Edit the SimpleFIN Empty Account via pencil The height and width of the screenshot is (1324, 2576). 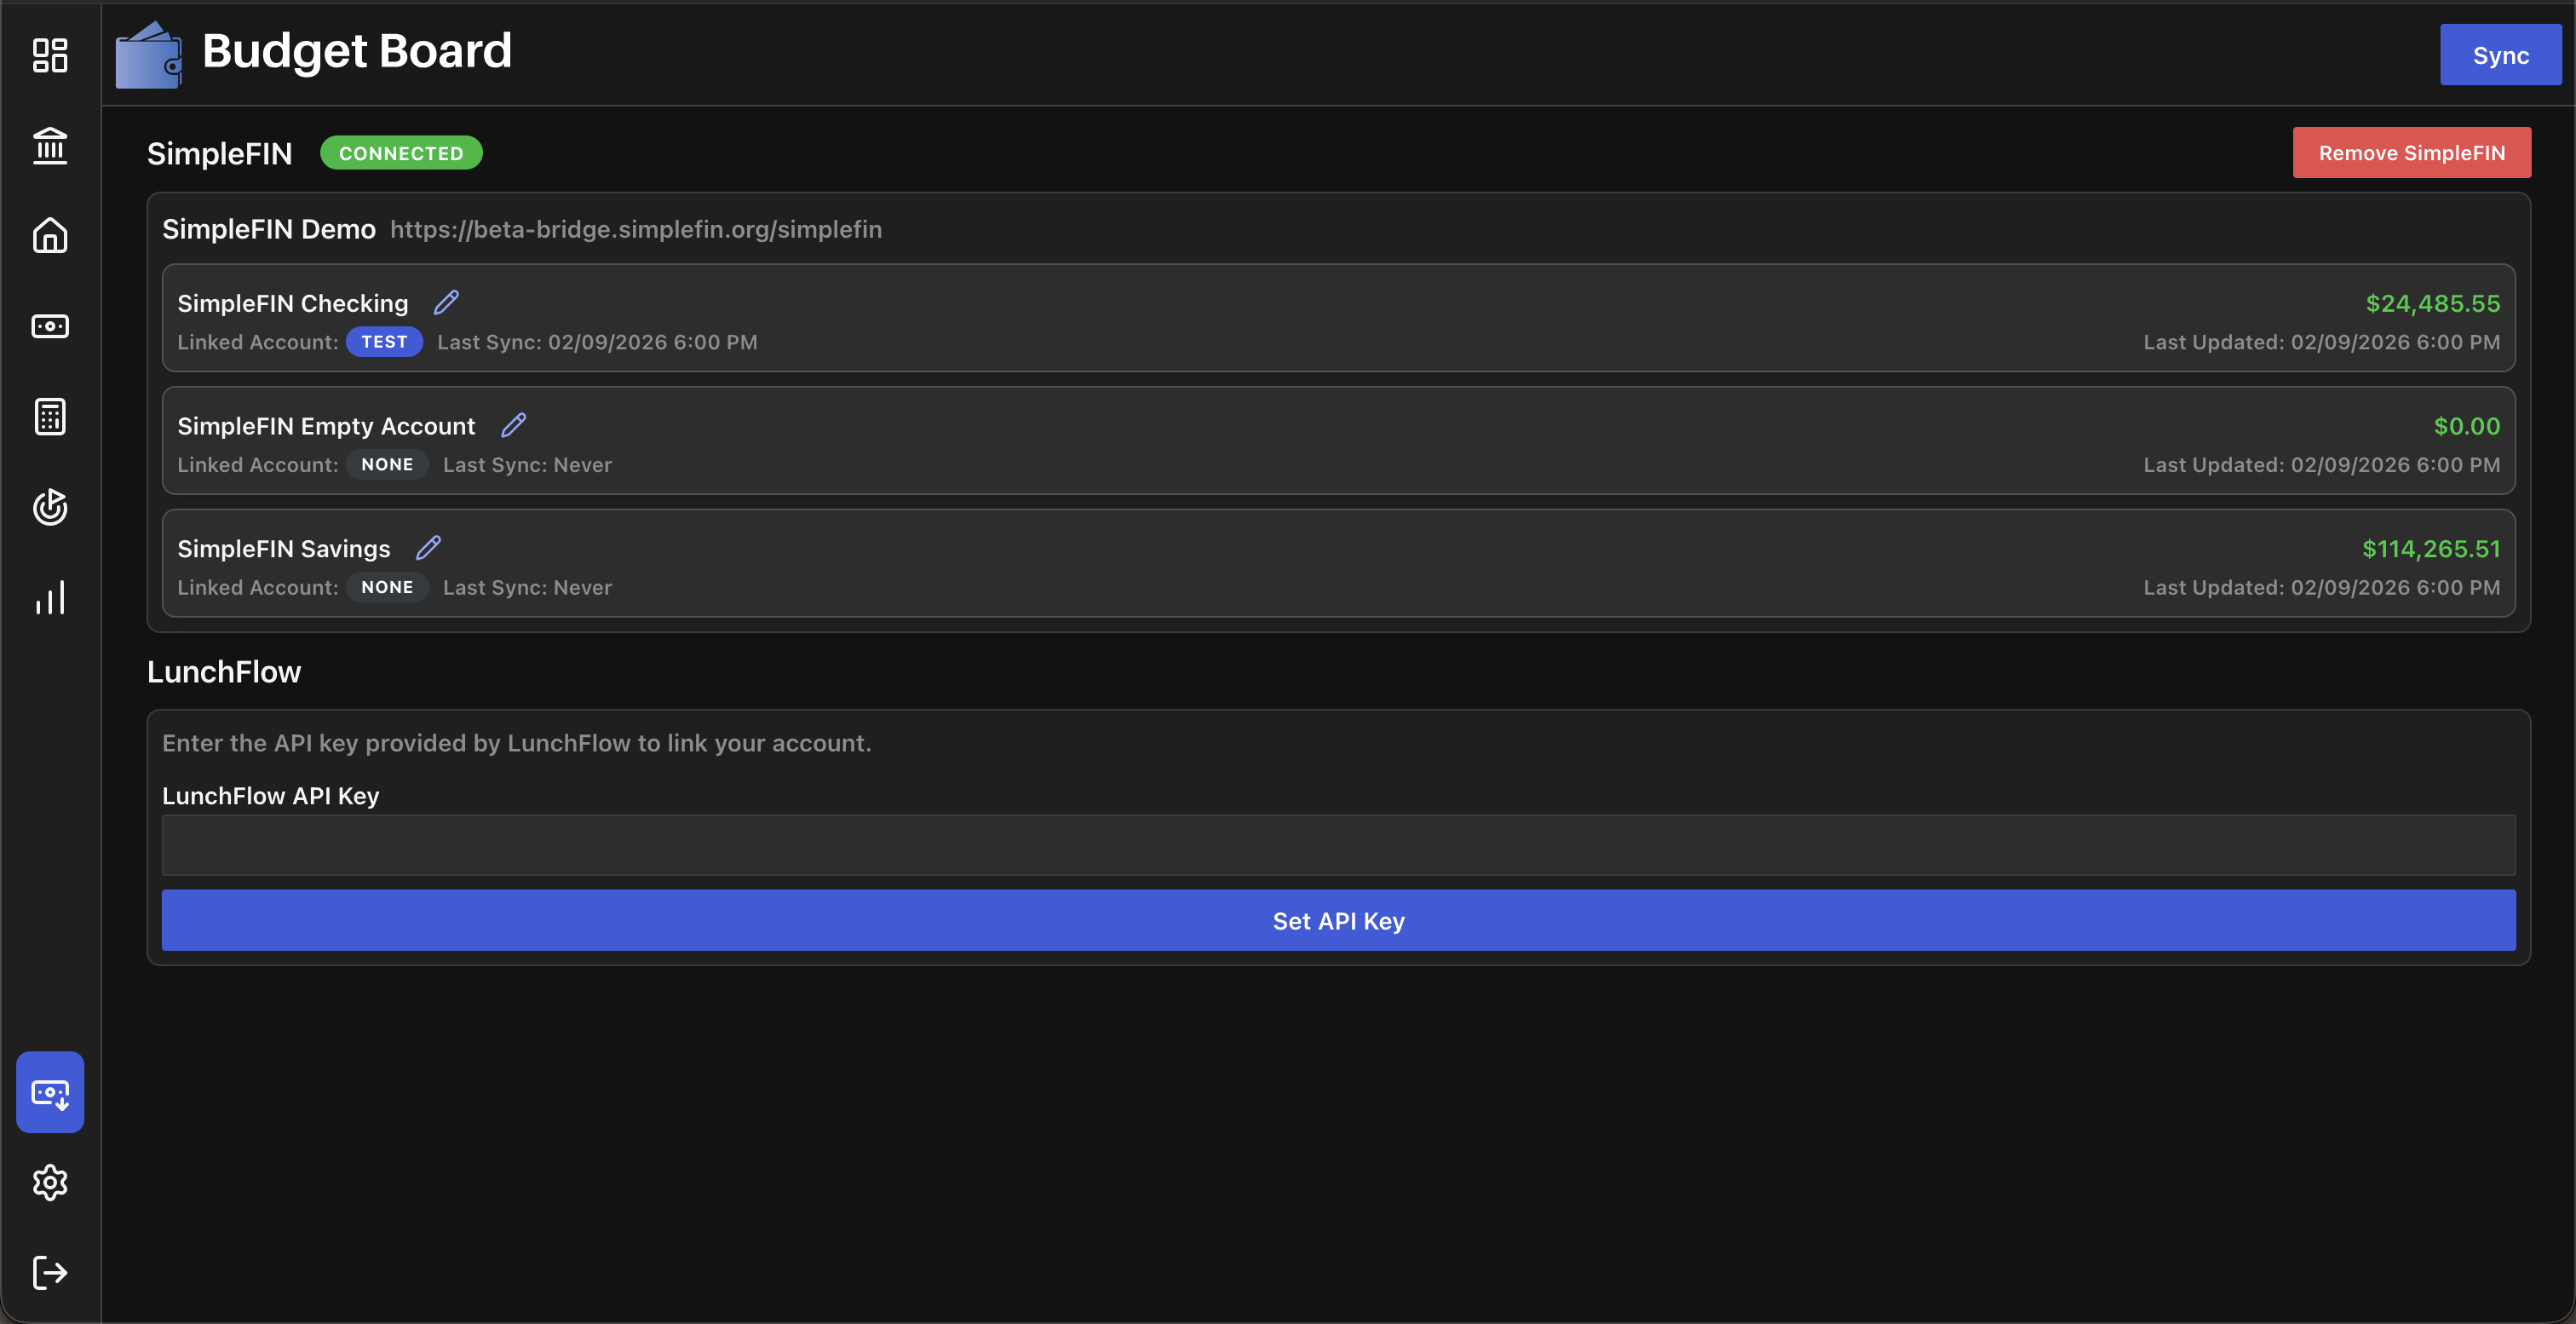pos(513,425)
